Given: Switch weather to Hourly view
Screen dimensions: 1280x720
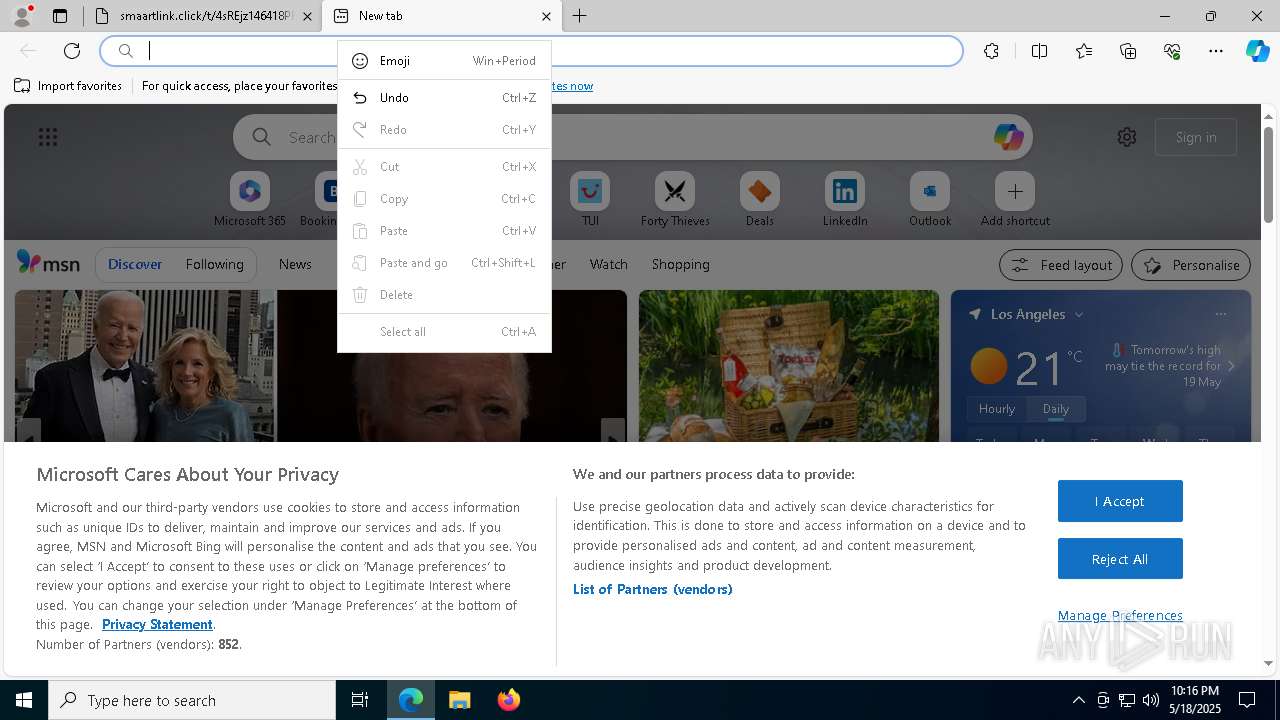Looking at the screenshot, I should (997, 408).
